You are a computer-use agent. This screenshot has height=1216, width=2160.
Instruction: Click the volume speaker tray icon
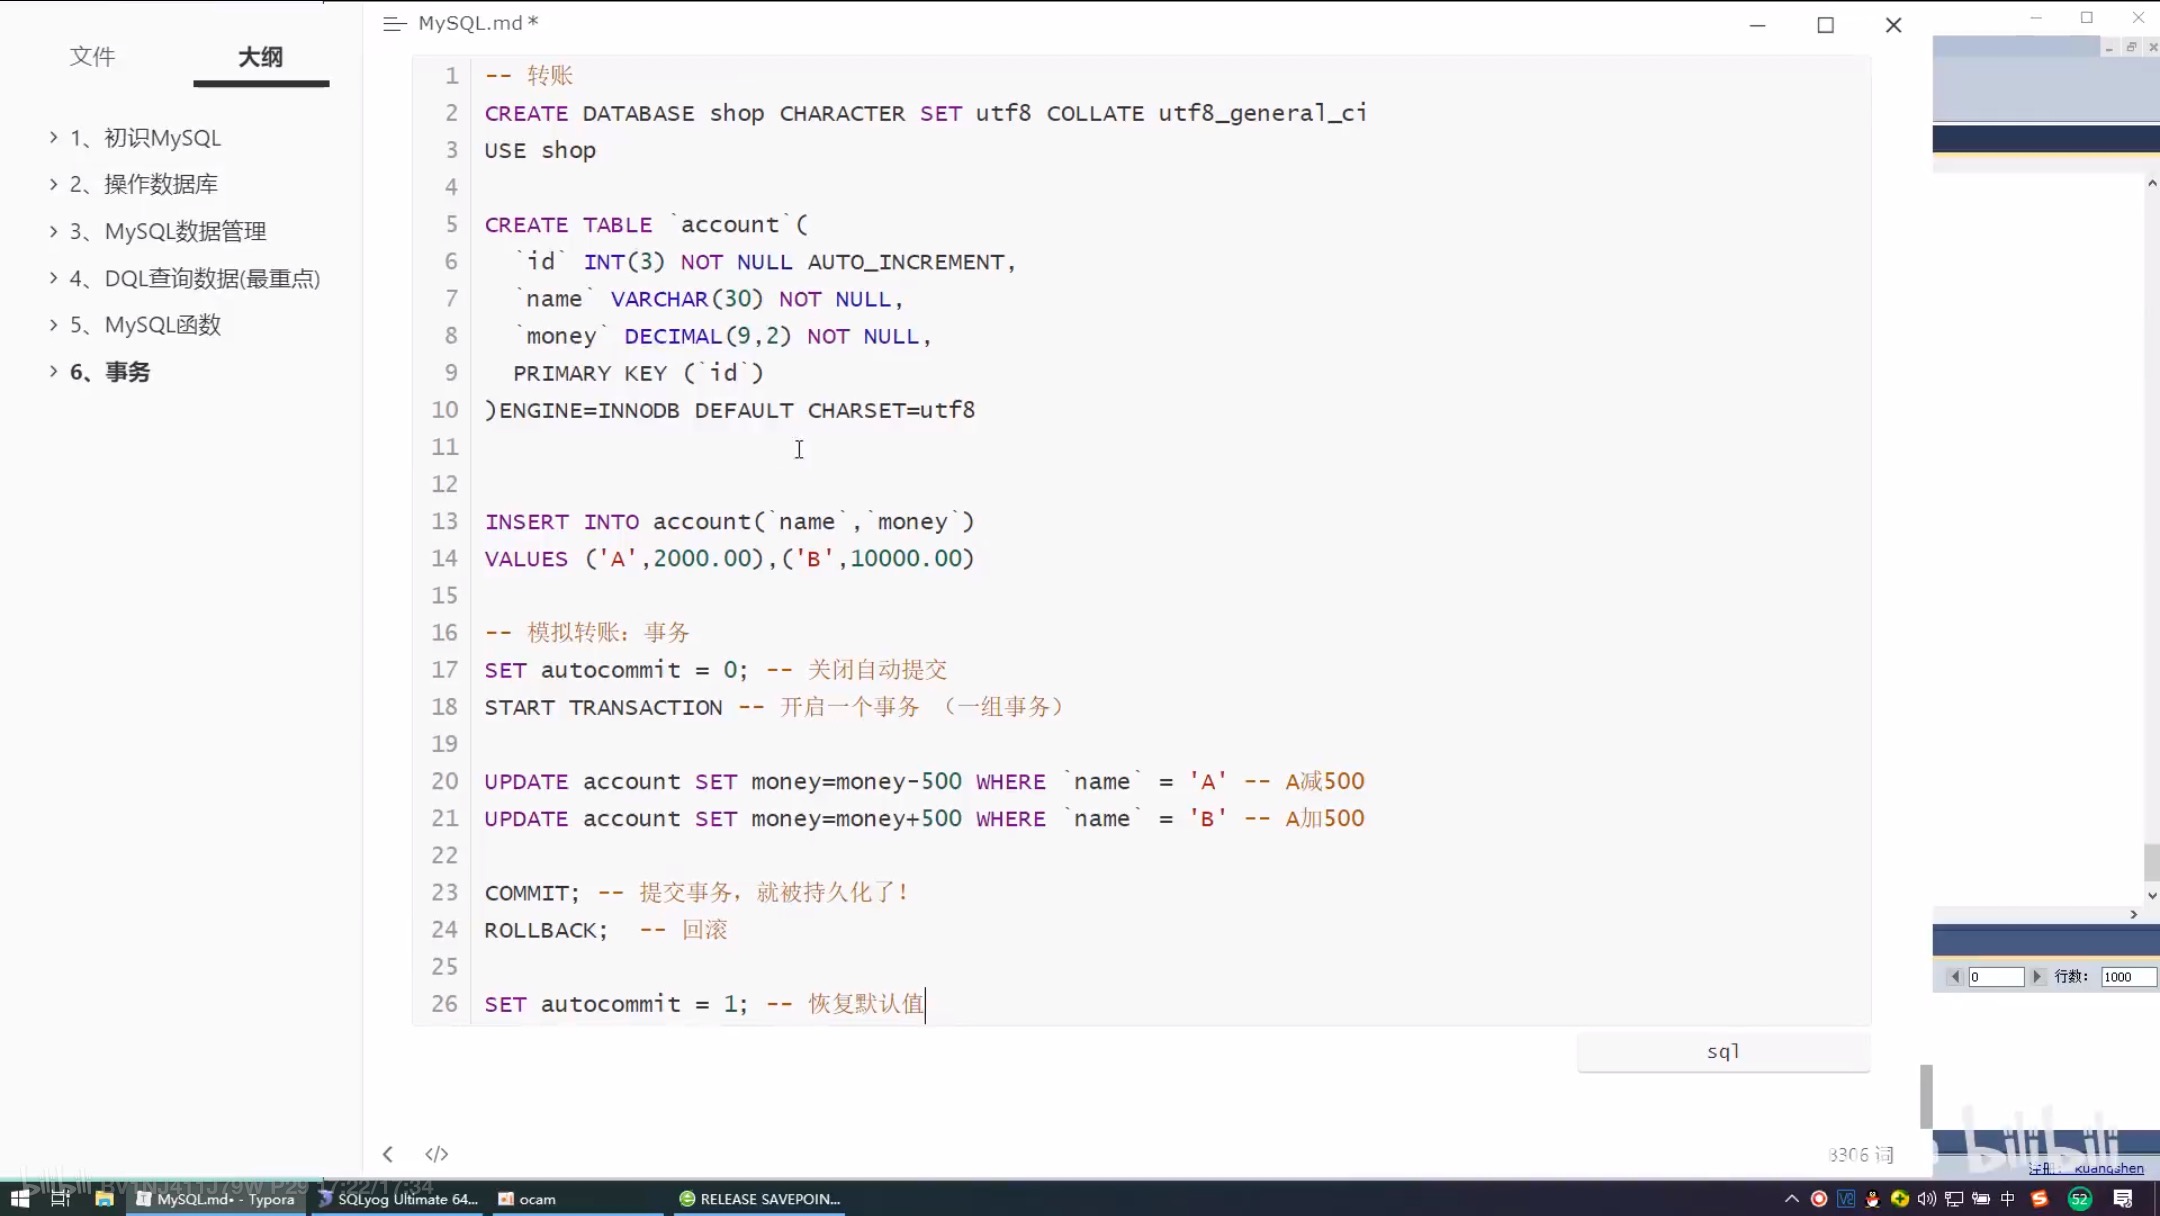tap(1926, 1198)
